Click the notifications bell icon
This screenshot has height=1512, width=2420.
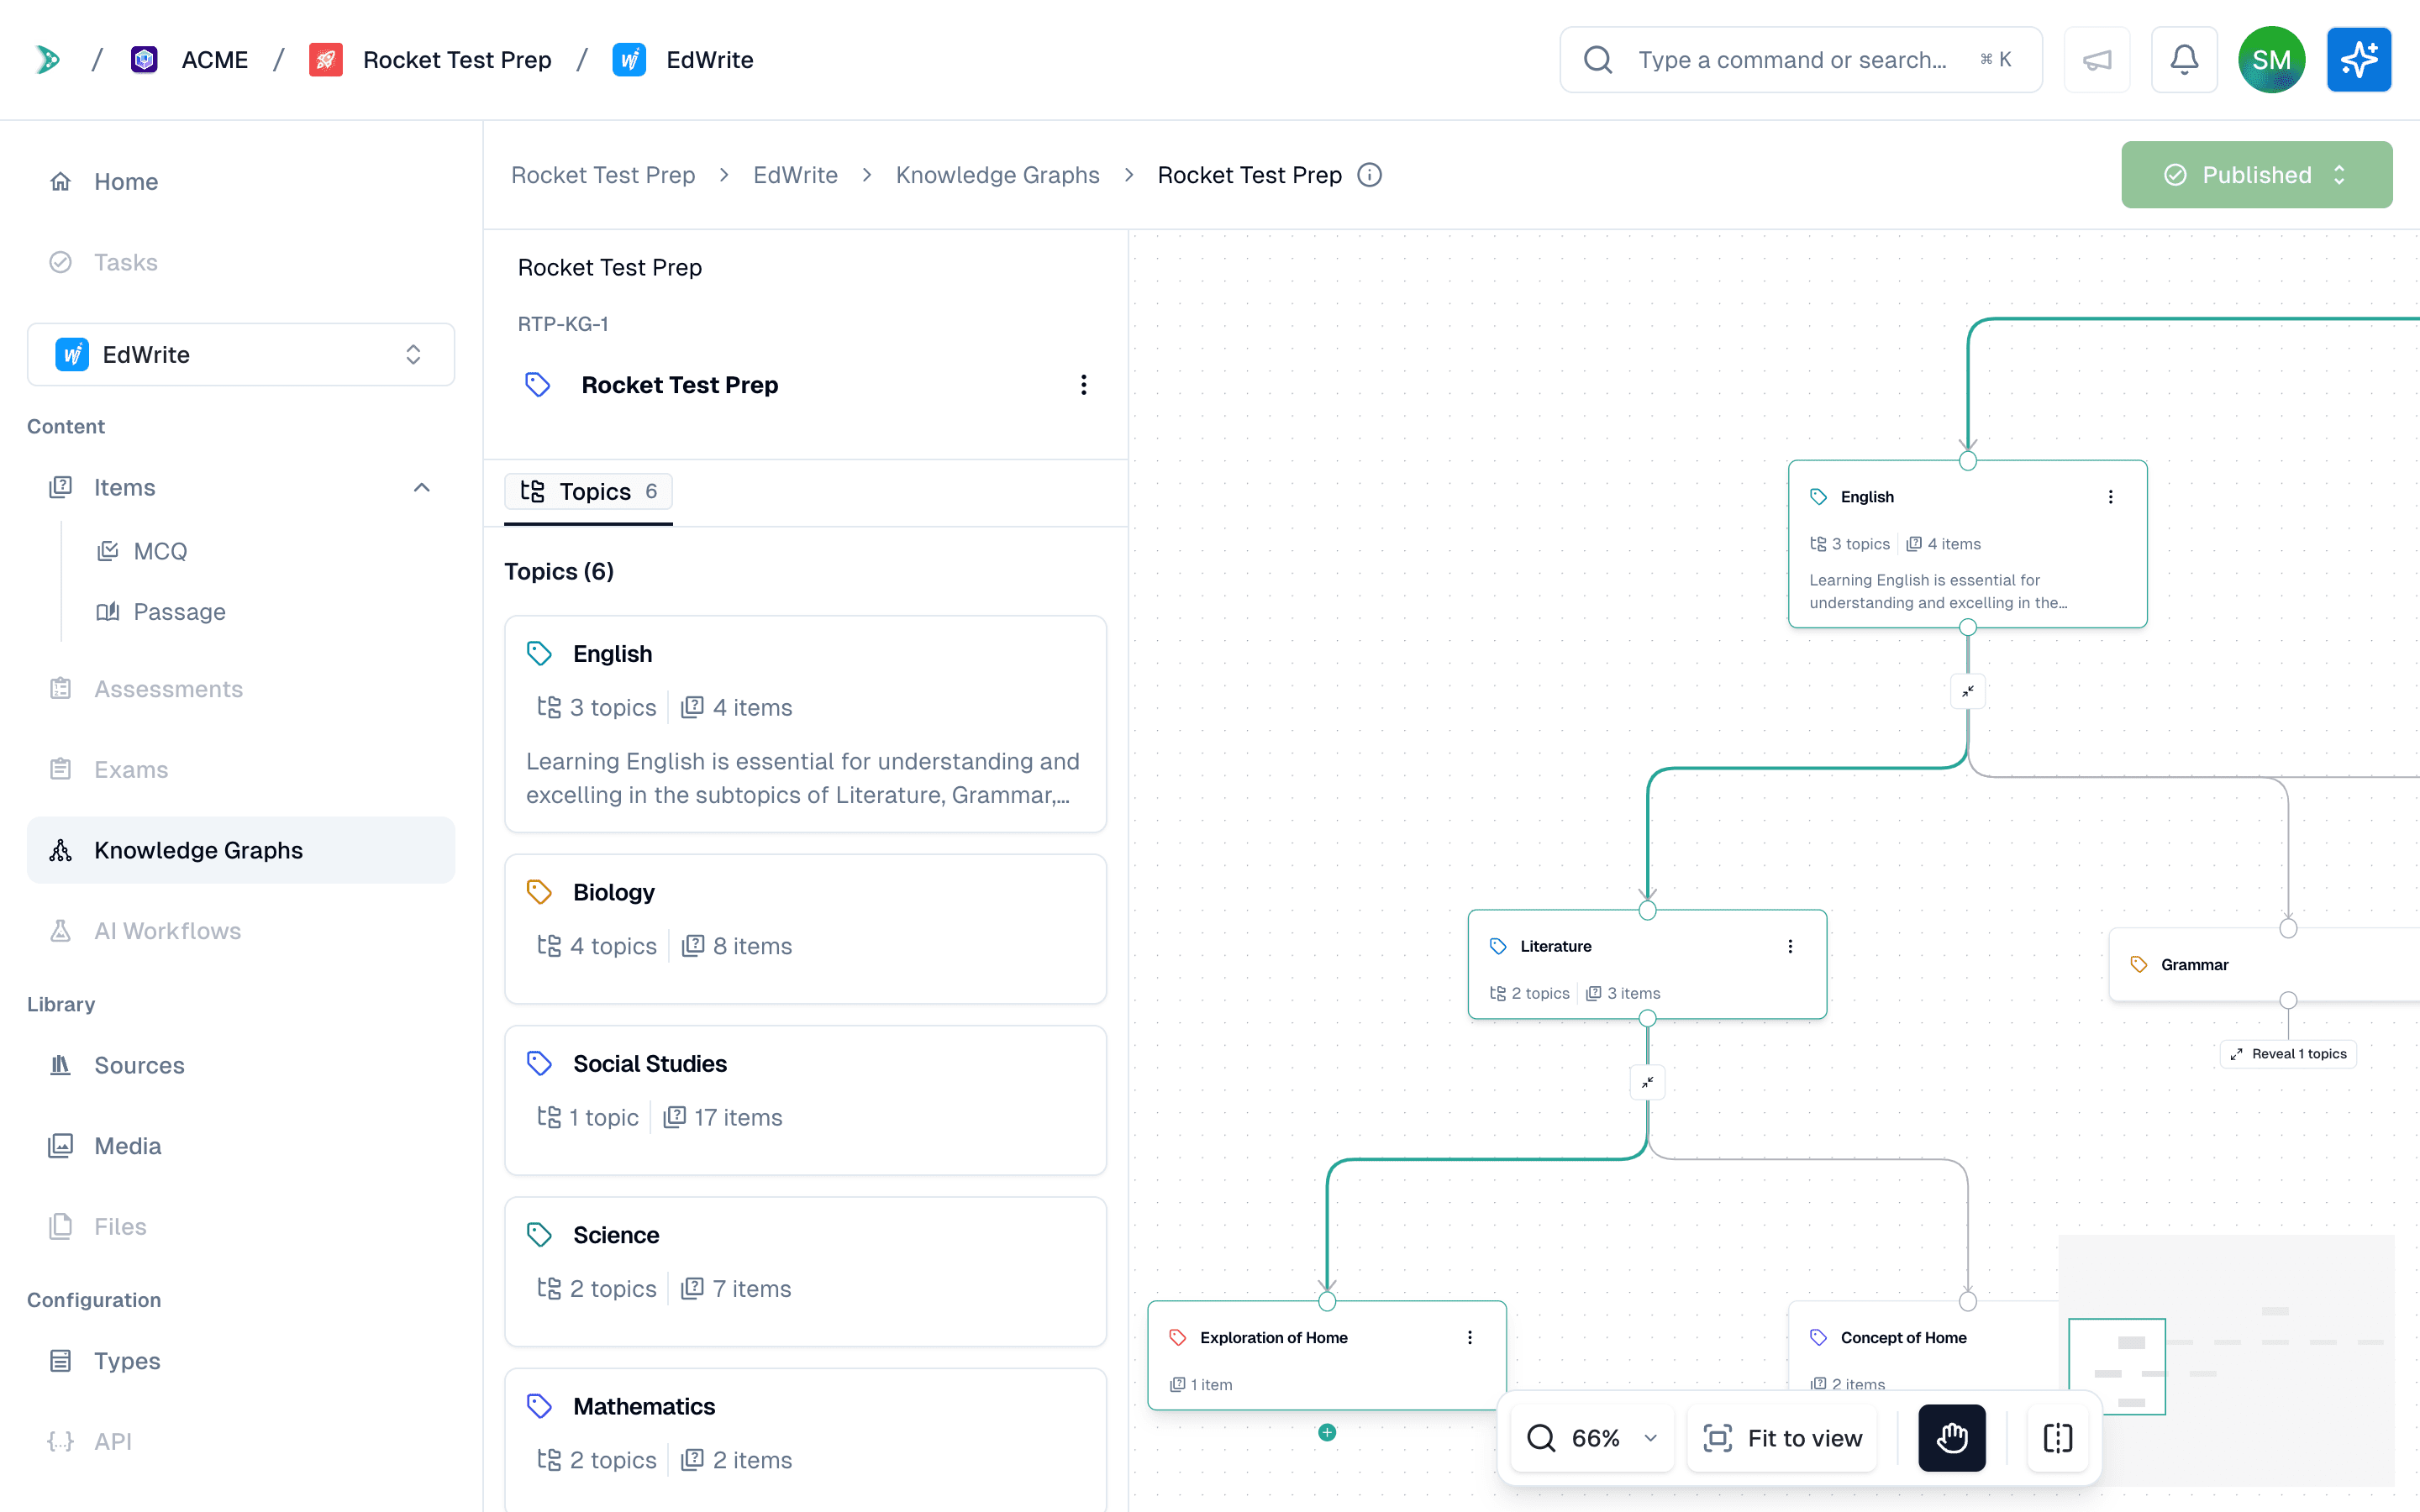coord(2184,60)
